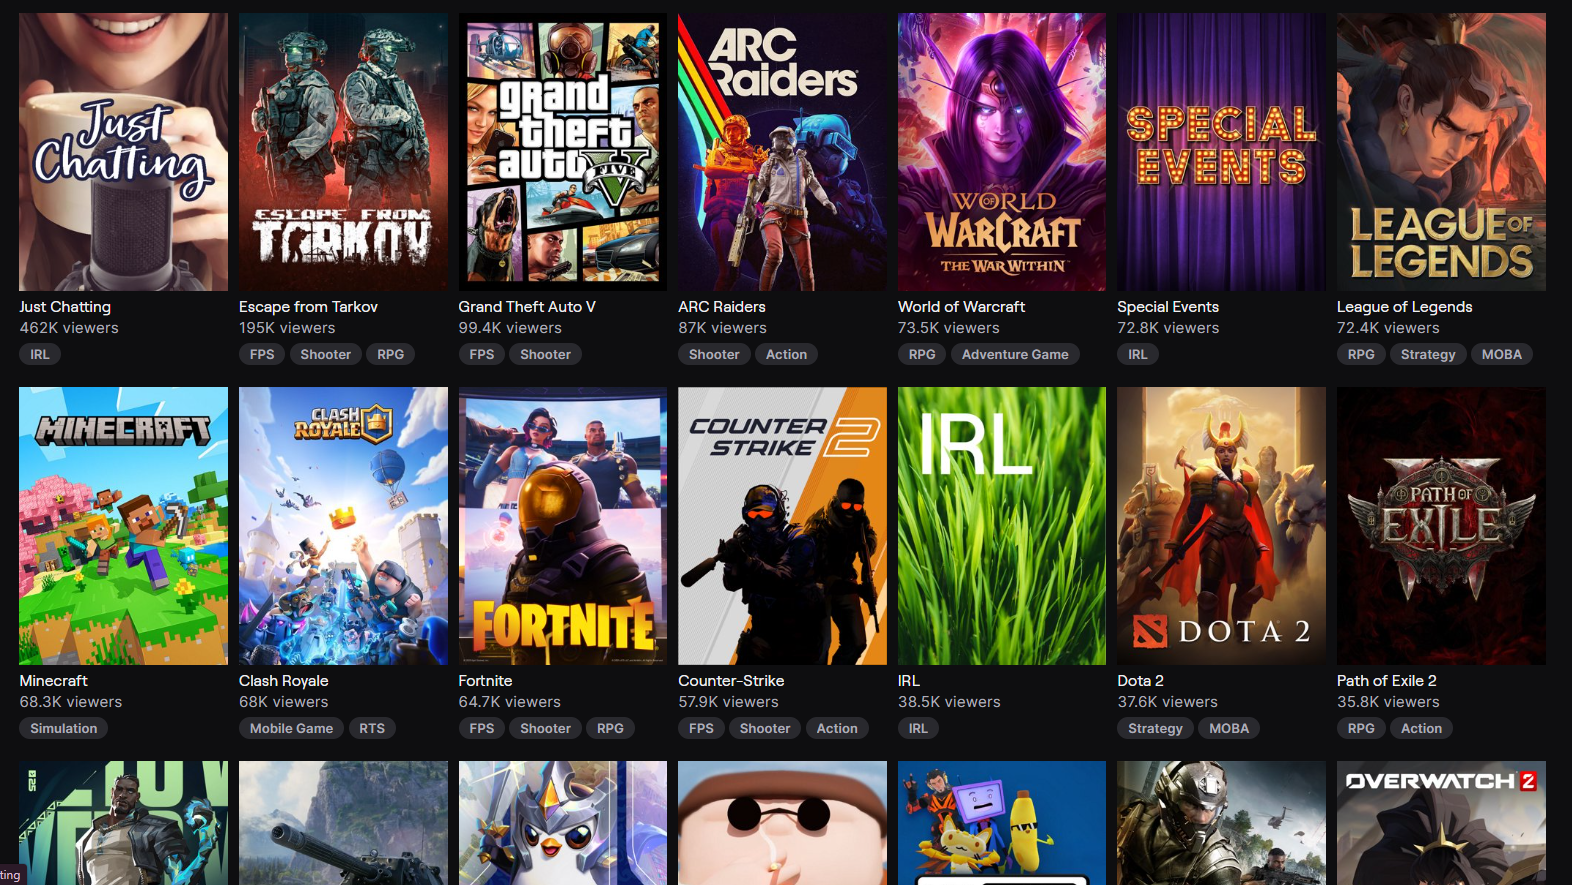Click the Escape from Tarkov title link
The image size is (1572, 885).
pos(308,307)
